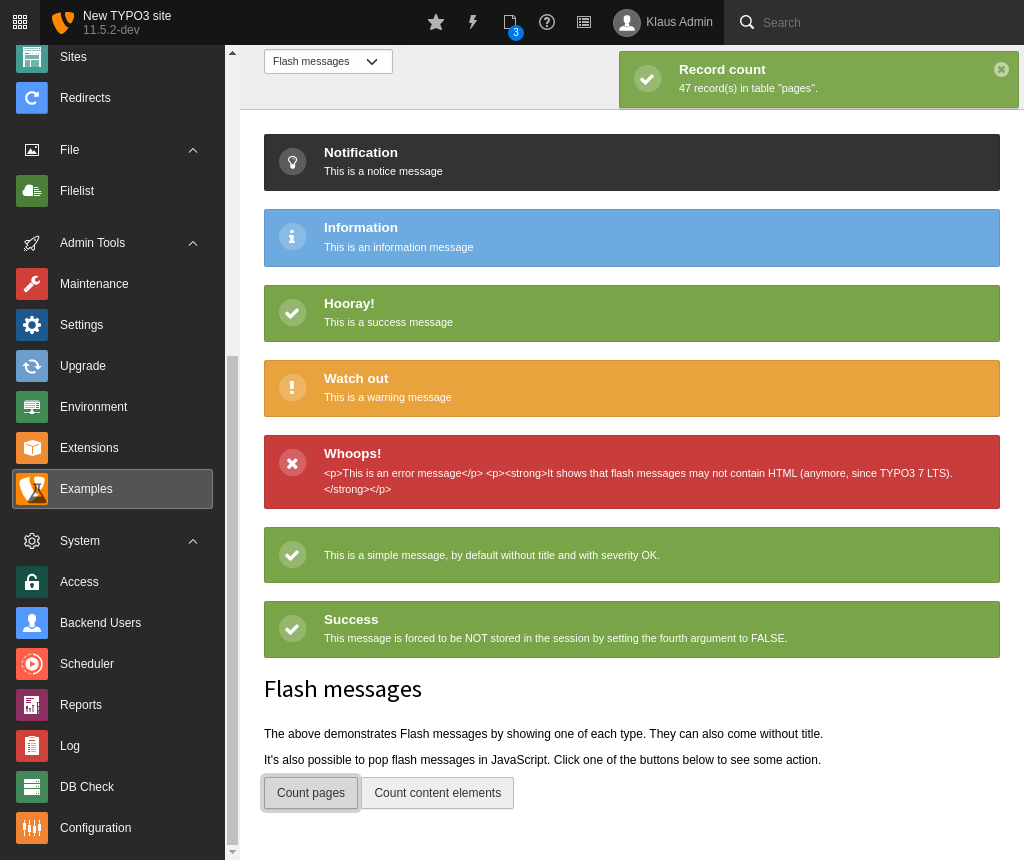Viewport: 1024px width, 860px height.
Task: Collapse the Admin Tools module group
Action: [193, 243]
